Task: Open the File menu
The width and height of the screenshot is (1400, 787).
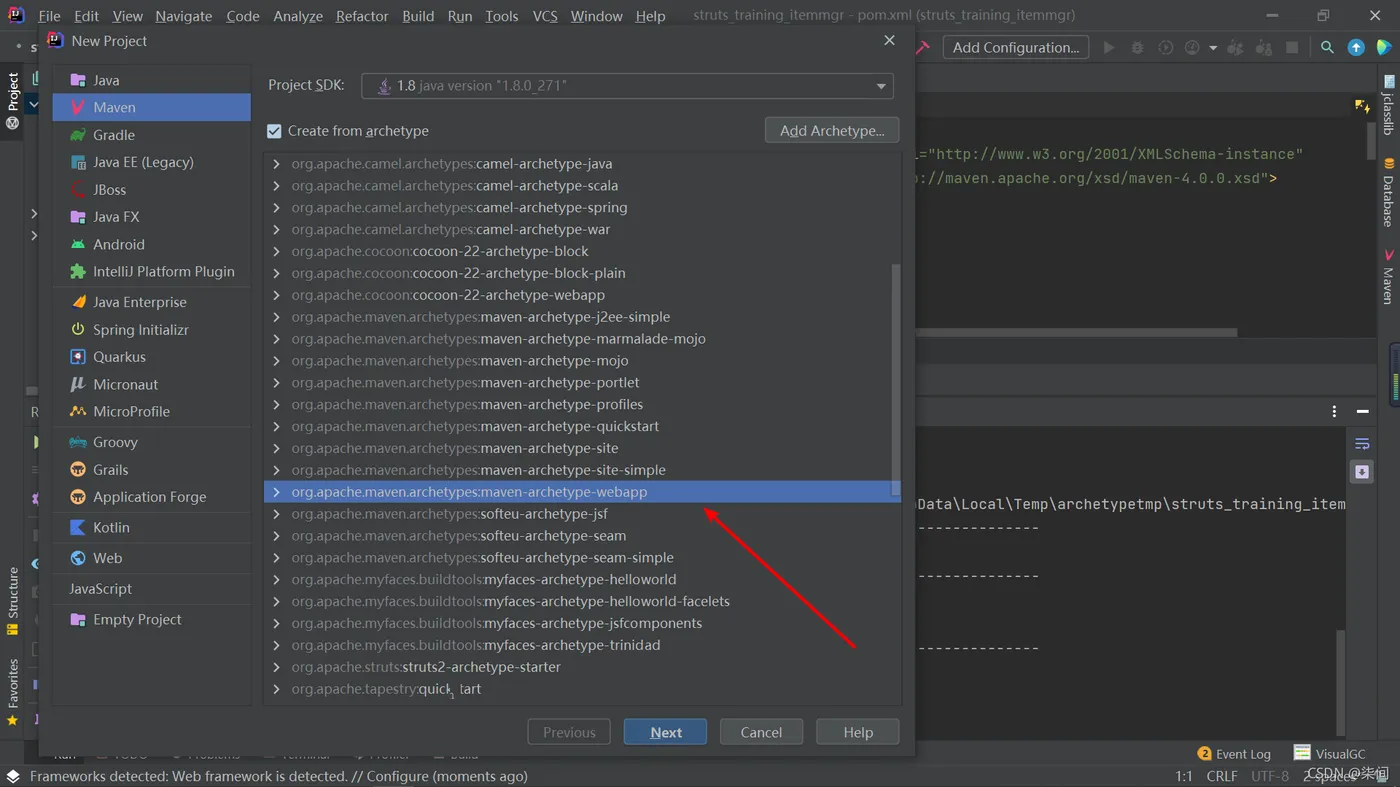Action: click(x=49, y=16)
